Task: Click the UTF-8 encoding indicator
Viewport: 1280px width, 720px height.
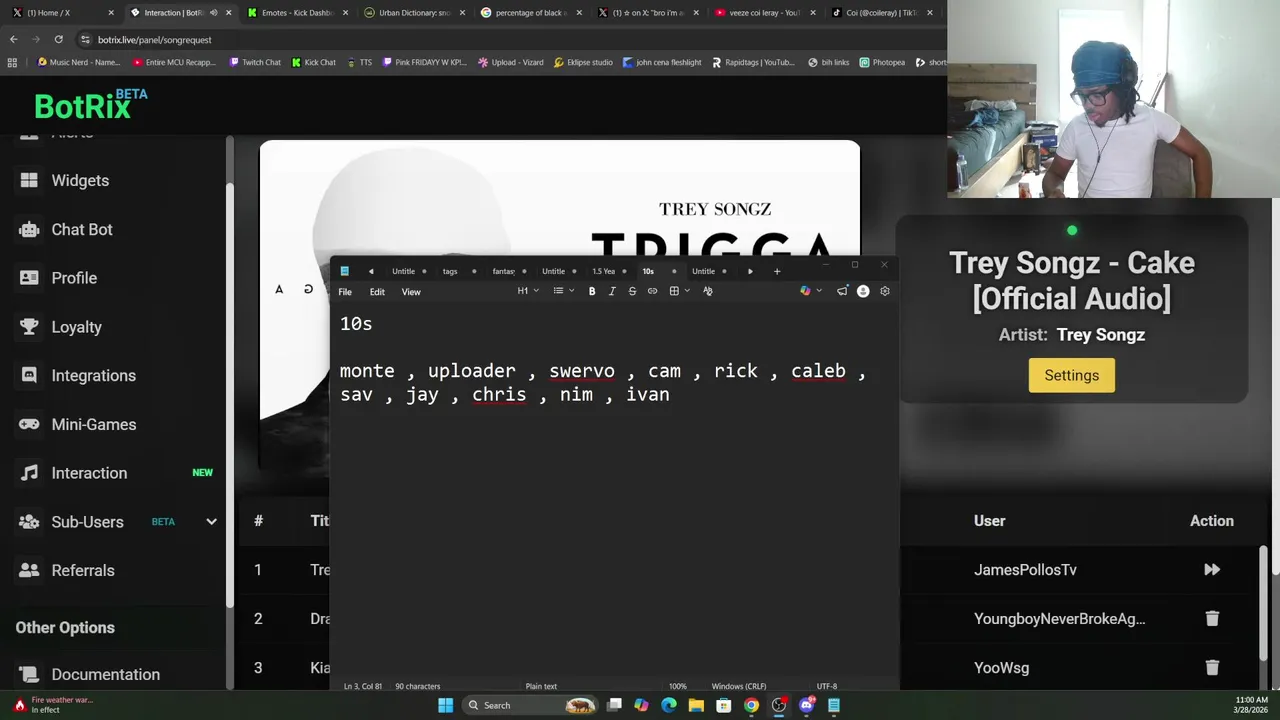Action: [827, 686]
